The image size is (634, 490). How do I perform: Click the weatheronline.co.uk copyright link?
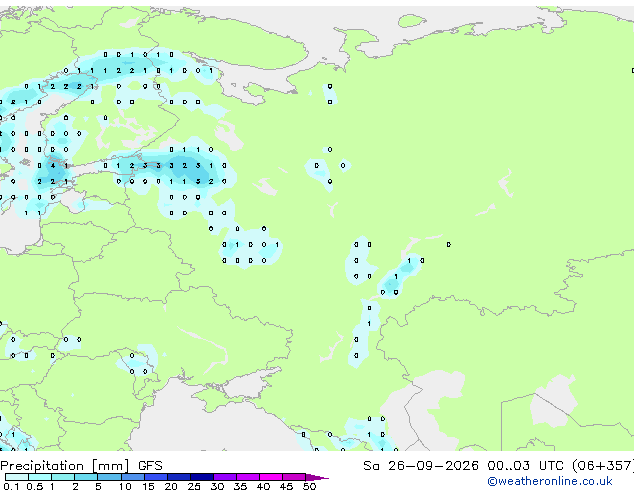coord(549,481)
